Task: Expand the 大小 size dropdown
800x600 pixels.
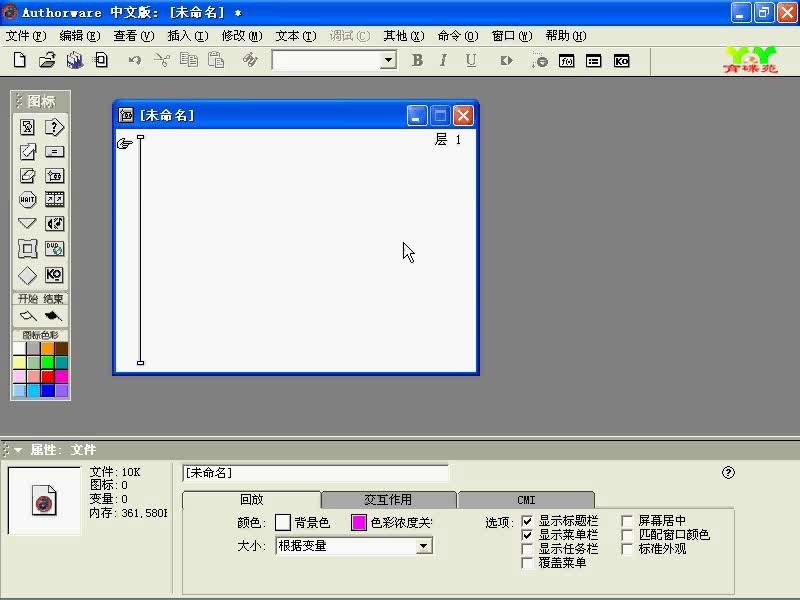Action: click(423, 546)
